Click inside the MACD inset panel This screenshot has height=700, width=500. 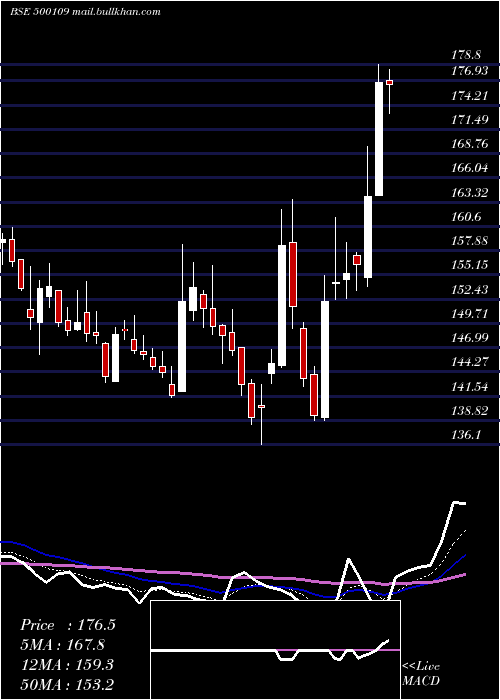(x=275, y=650)
